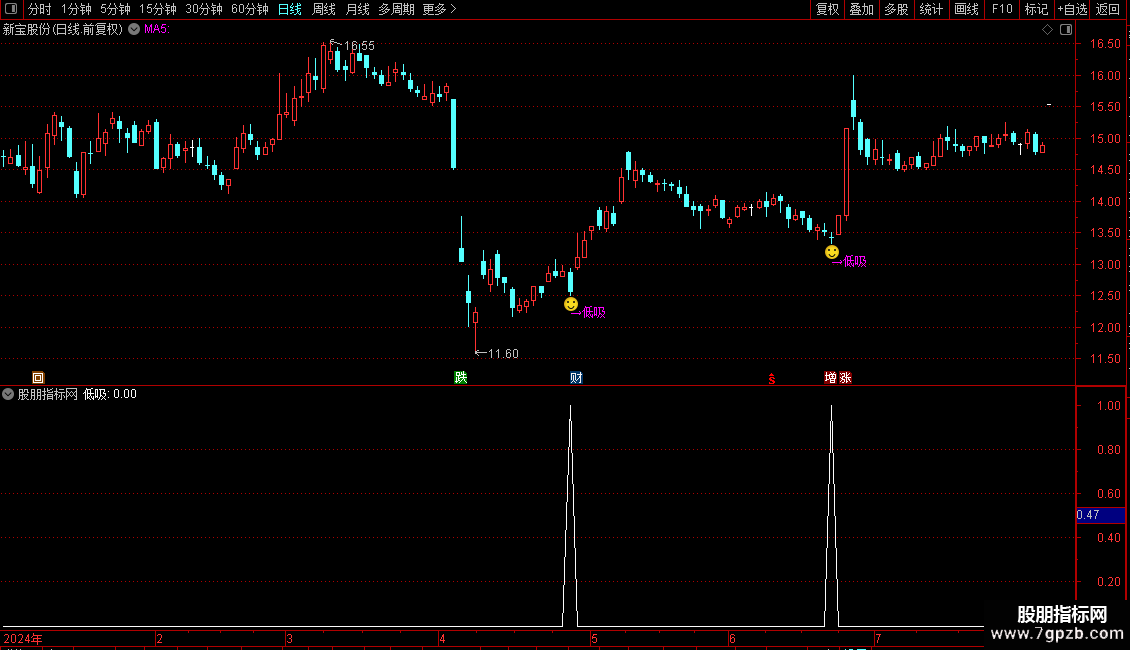Click the 股朋指标网 indicator name
This screenshot has width=1130, height=650.
tap(48, 394)
